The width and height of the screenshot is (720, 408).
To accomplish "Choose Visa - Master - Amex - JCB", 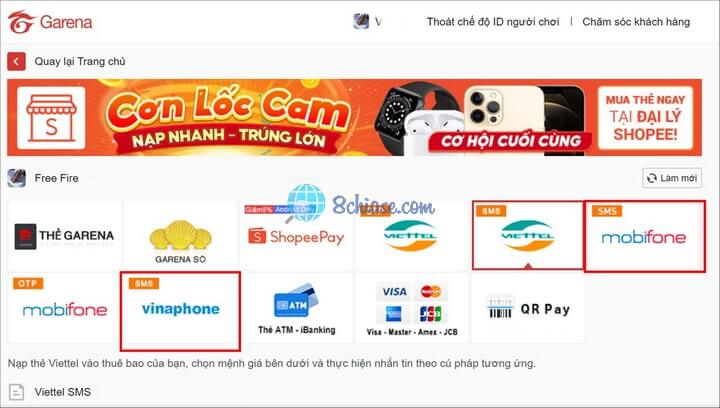I will pyautogui.click(x=411, y=308).
